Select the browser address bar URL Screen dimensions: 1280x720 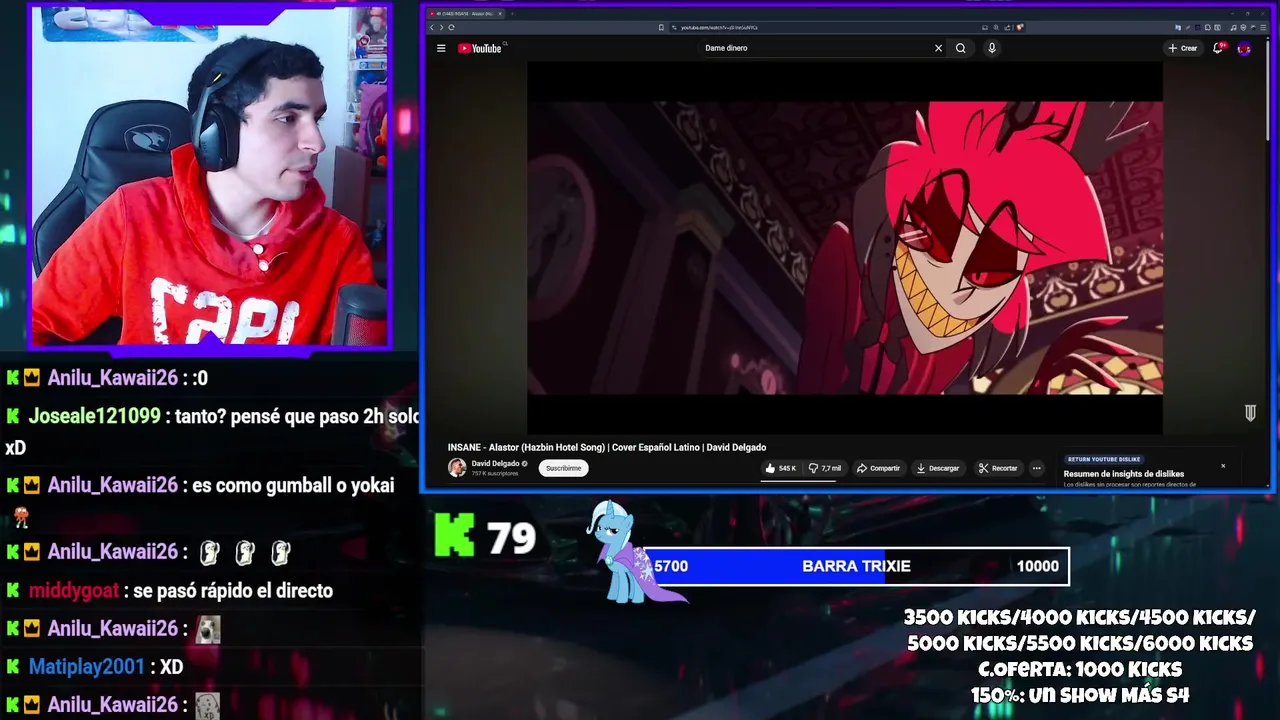tap(720, 27)
